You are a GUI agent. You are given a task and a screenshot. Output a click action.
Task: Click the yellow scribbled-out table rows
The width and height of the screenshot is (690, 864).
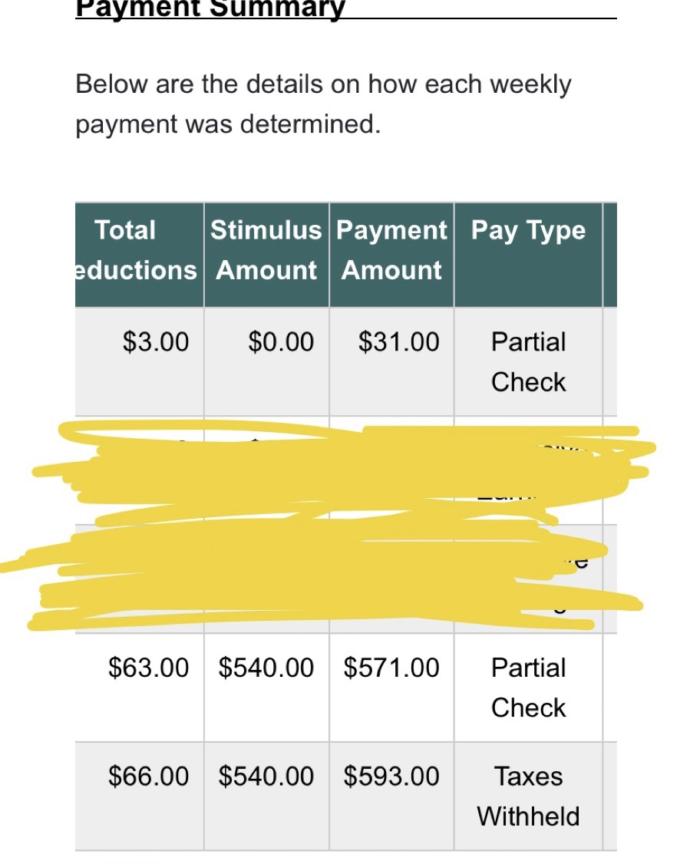328,526
